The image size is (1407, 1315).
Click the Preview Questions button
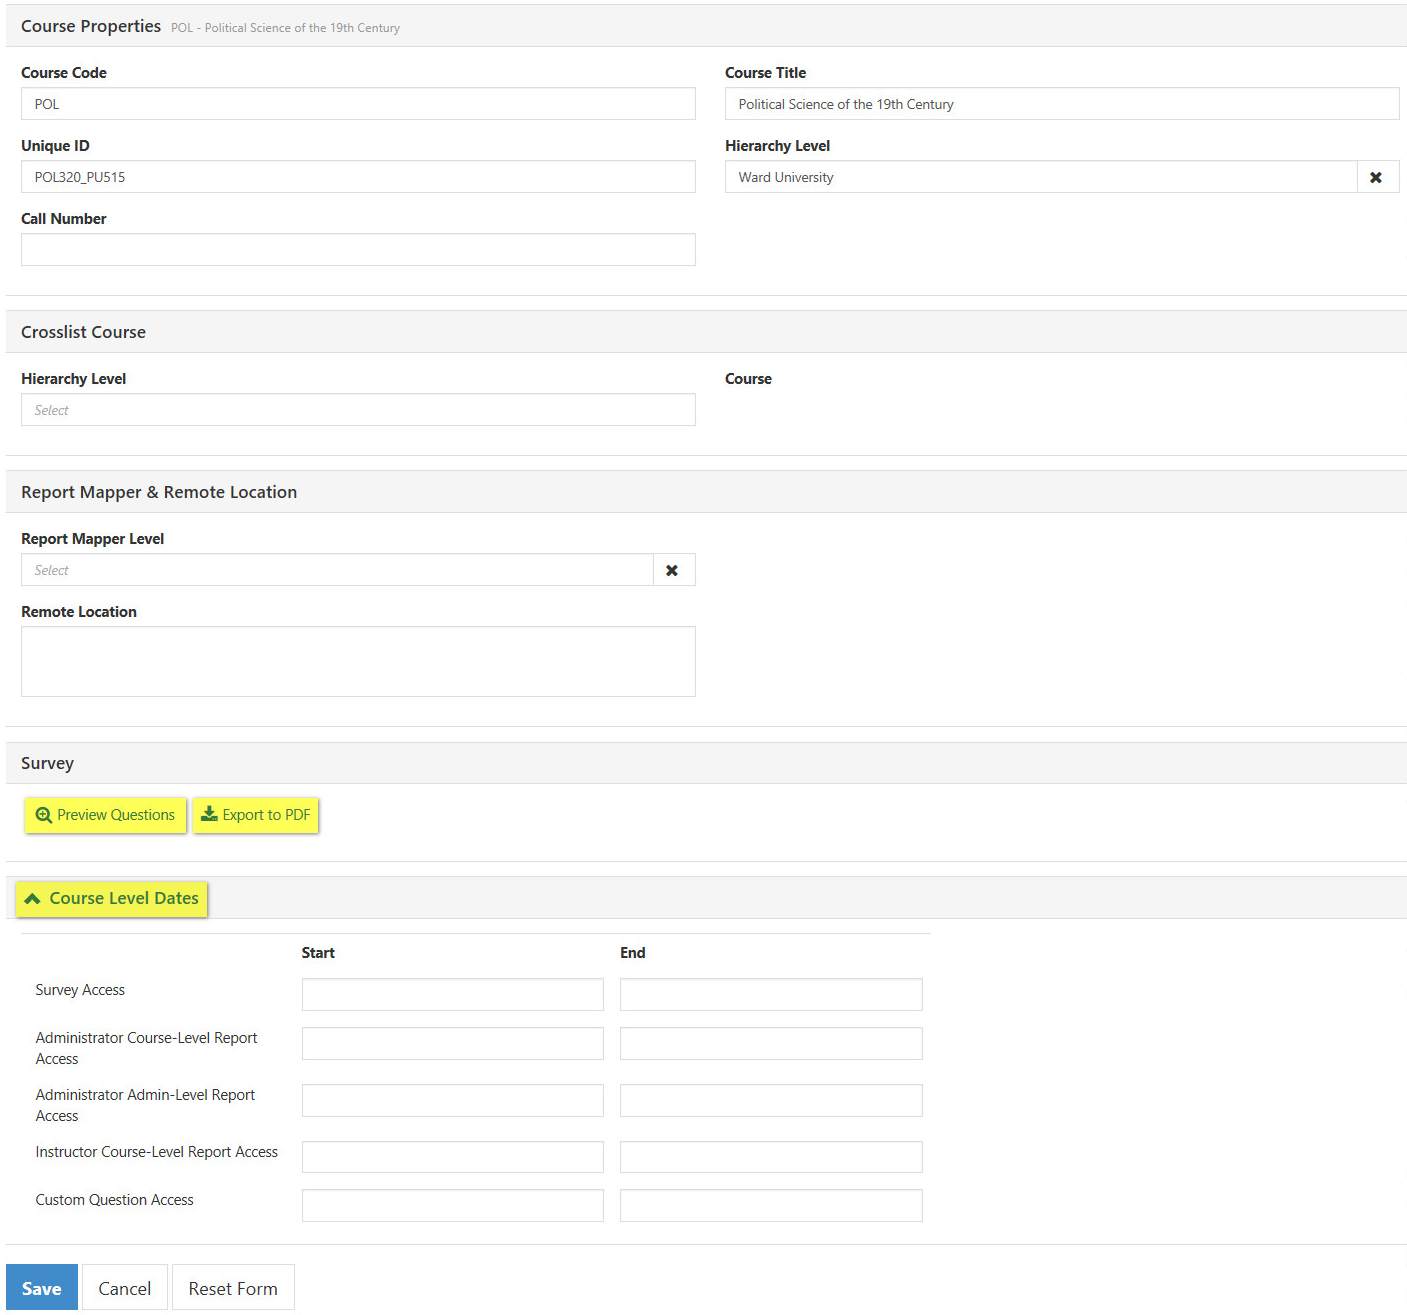(x=105, y=815)
